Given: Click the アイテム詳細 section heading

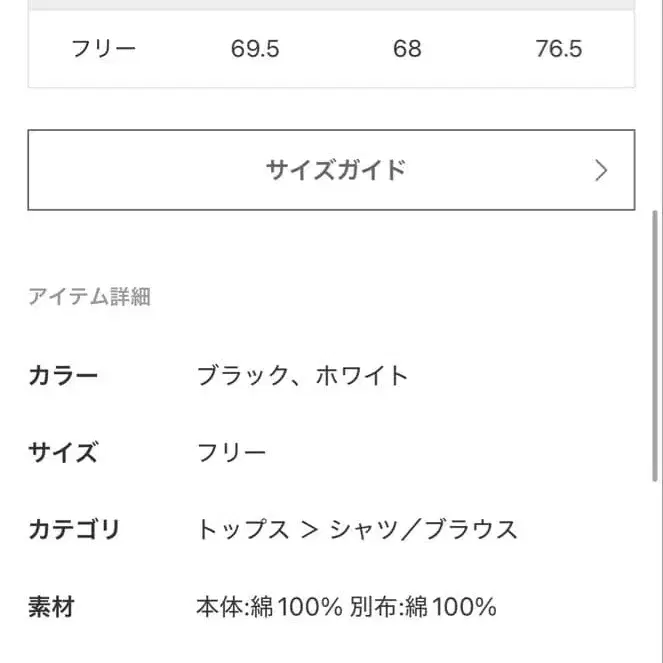Looking at the screenshot, I should click(x=89, y=296).
